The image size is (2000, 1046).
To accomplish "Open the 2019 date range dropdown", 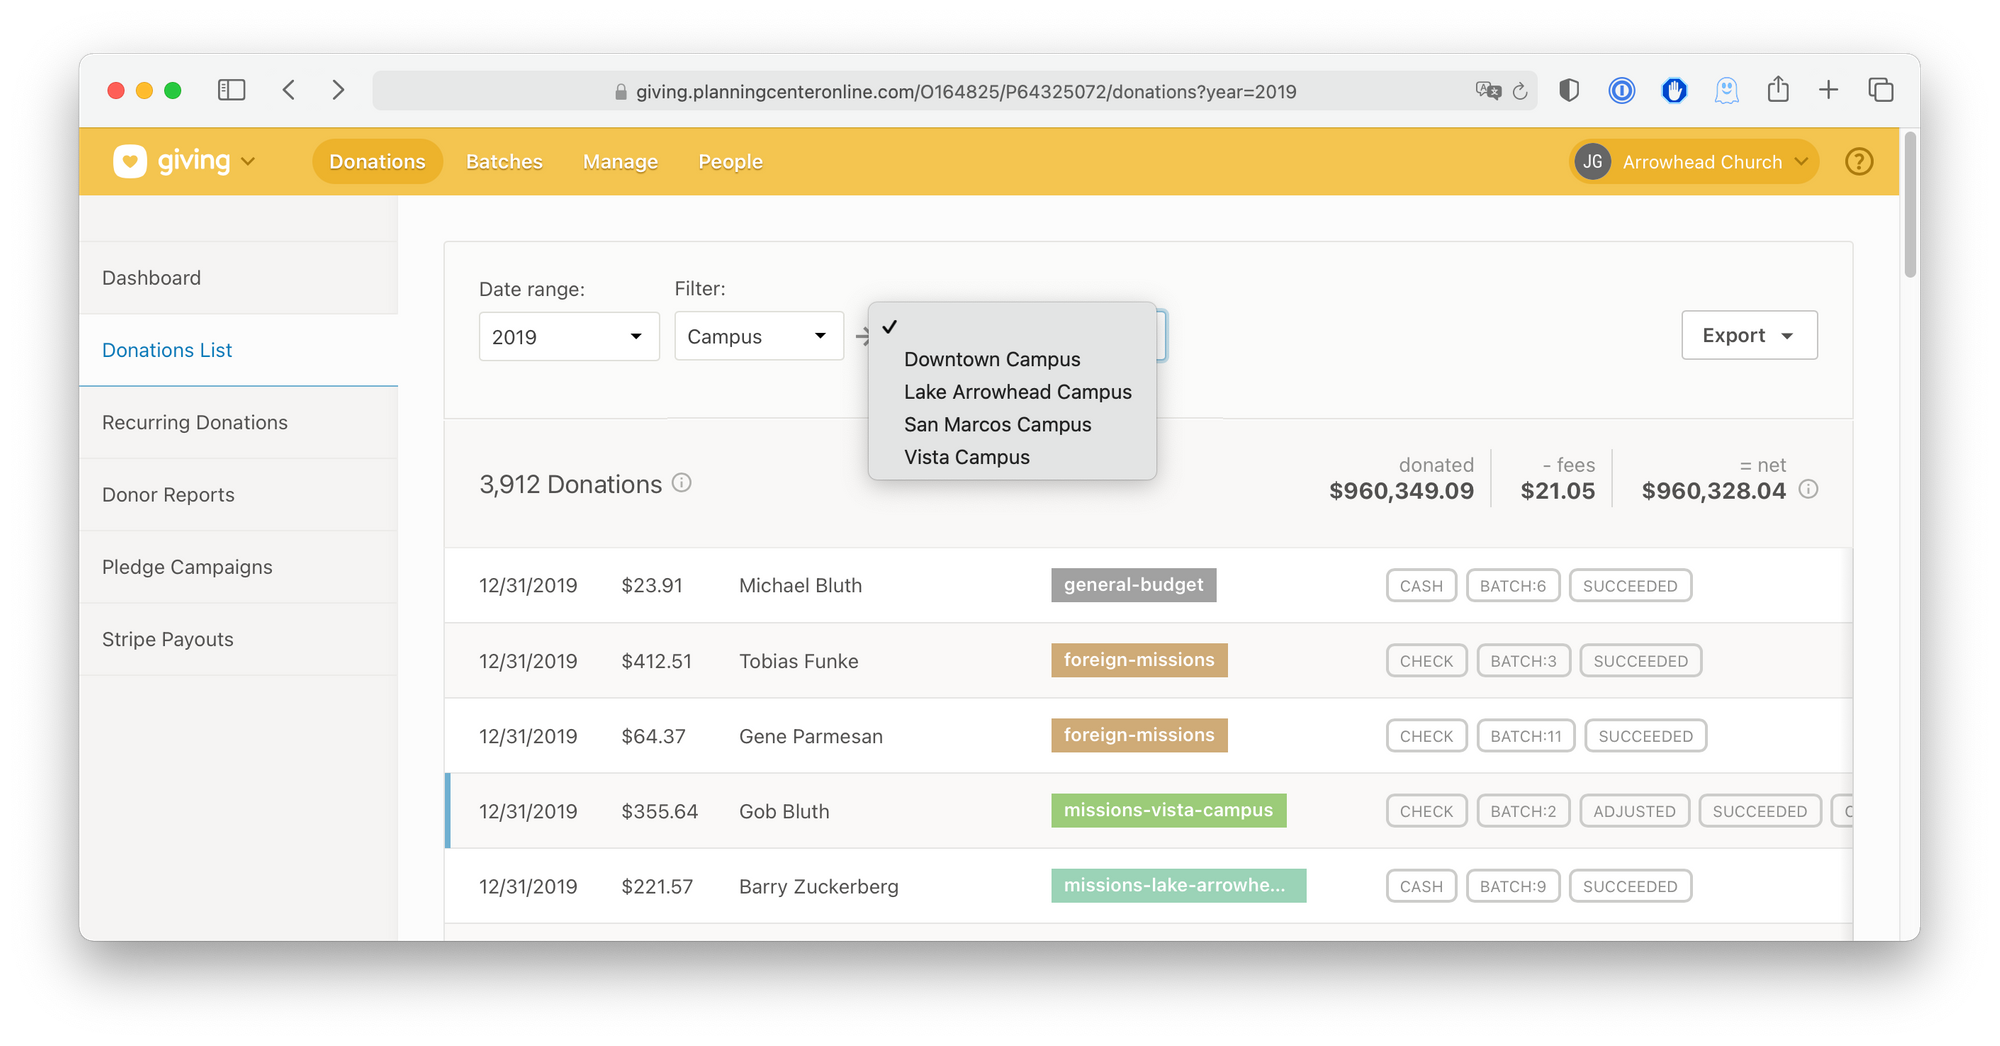I will point(568,336).
